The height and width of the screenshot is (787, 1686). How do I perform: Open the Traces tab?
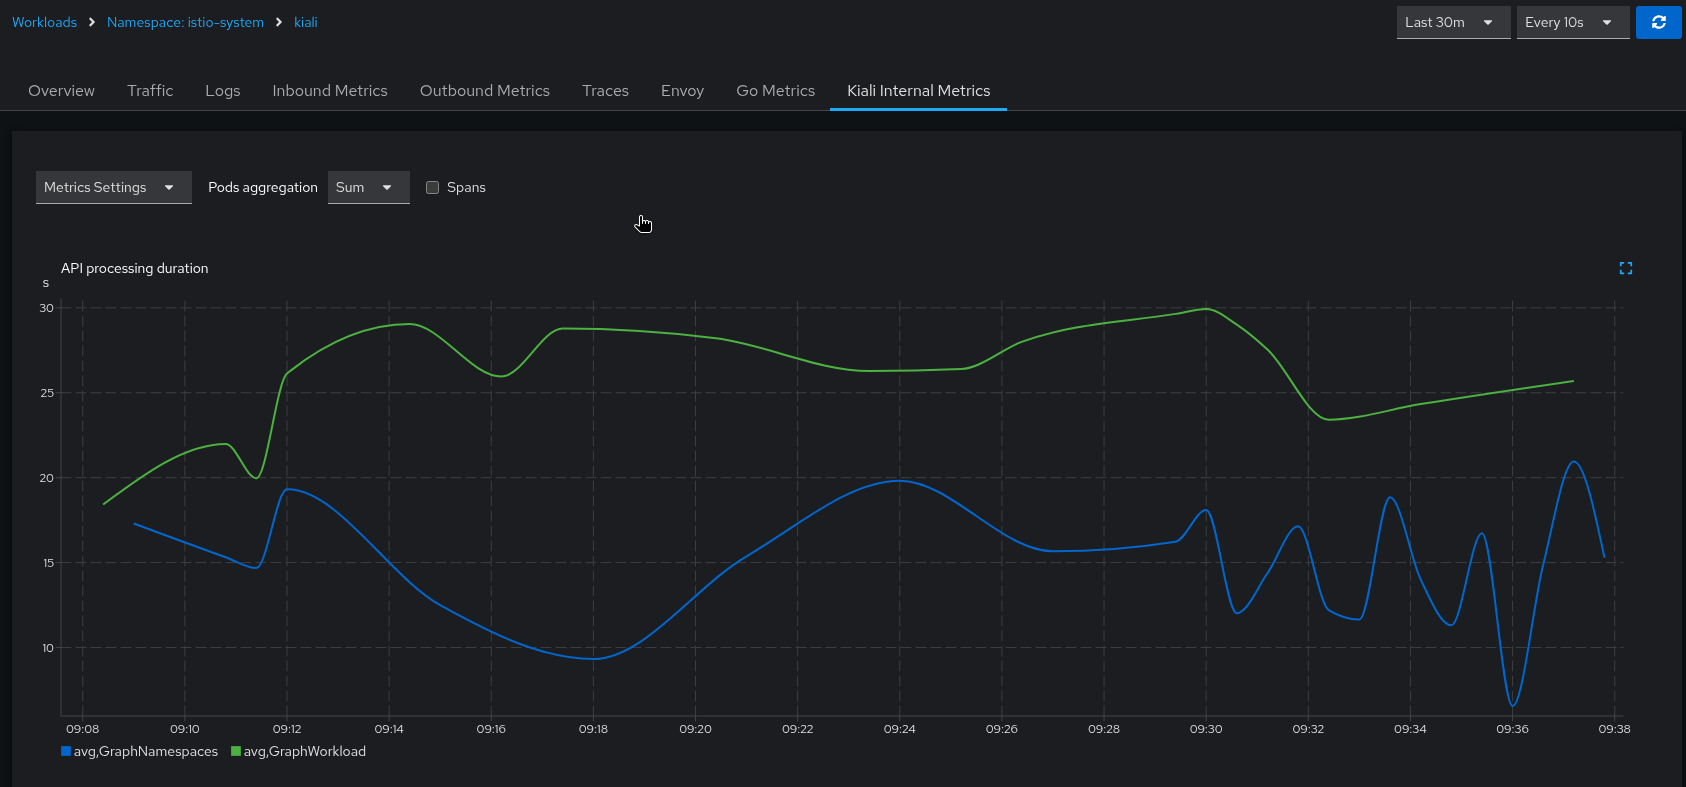coord(605,90)
